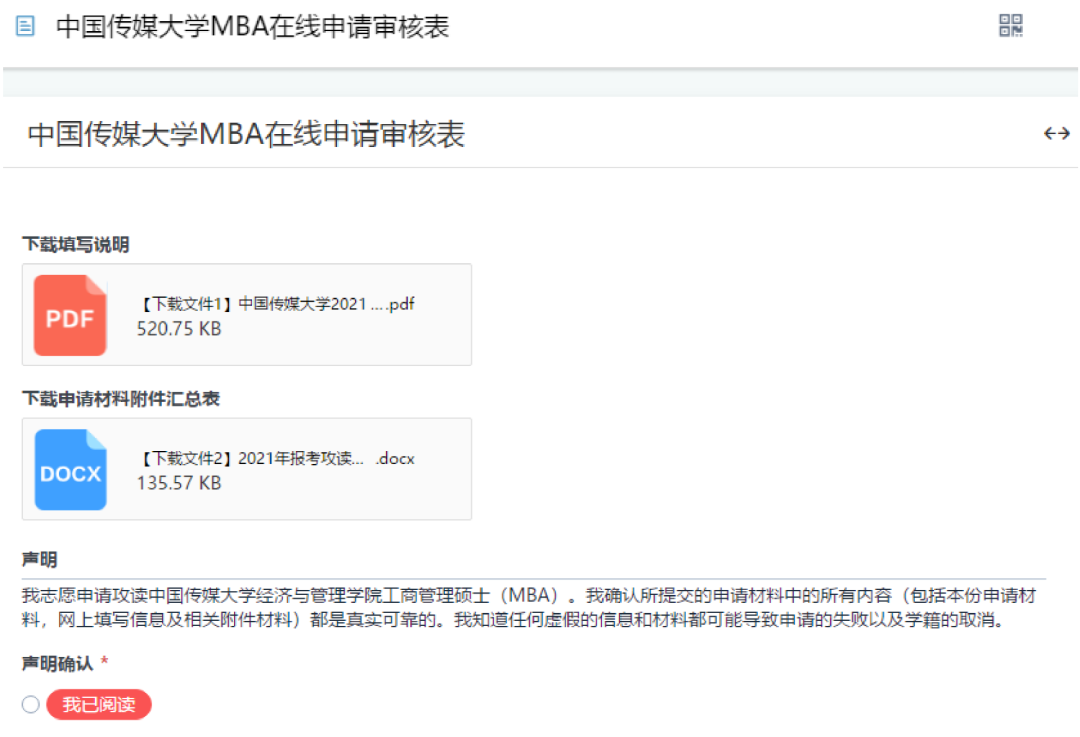Select the 我已阅读 radio button

[30, 705]
